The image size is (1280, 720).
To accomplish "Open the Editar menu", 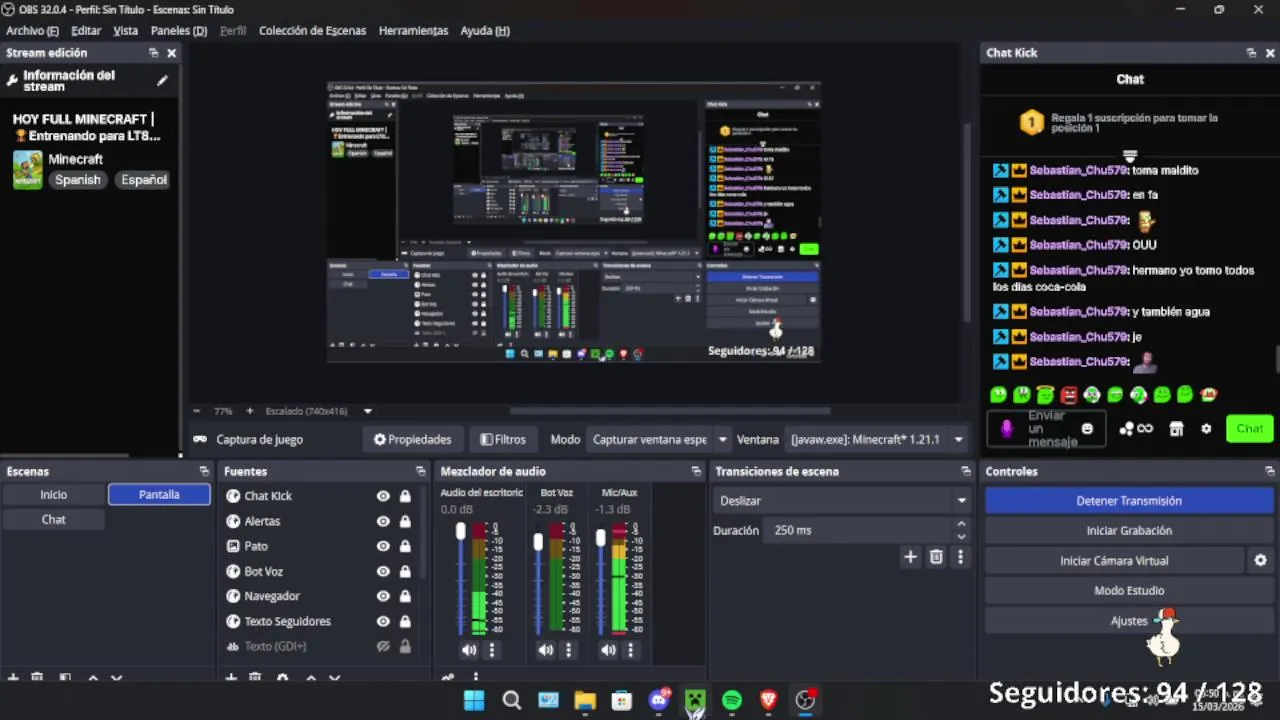I will coord(86,31).
